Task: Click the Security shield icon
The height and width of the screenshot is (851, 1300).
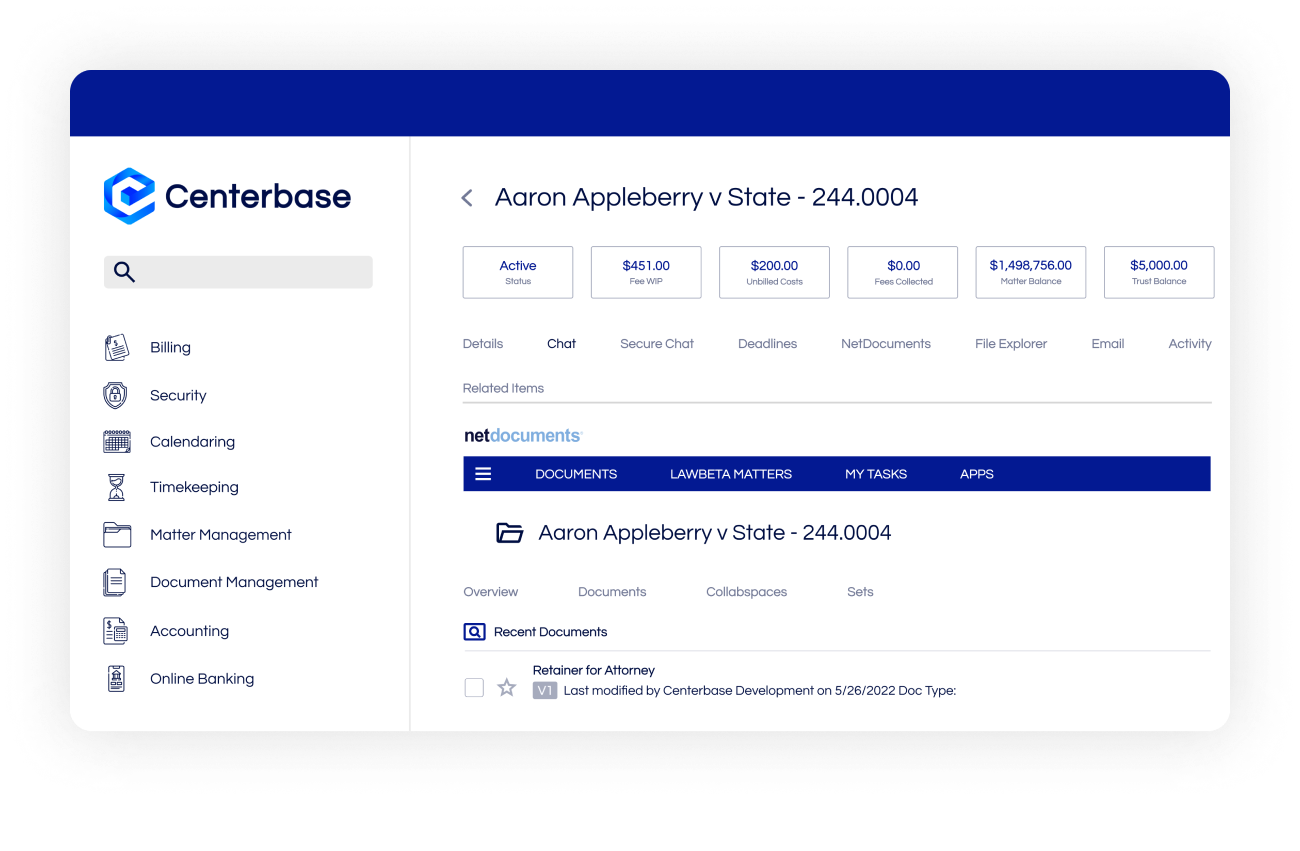Action: 116,395
